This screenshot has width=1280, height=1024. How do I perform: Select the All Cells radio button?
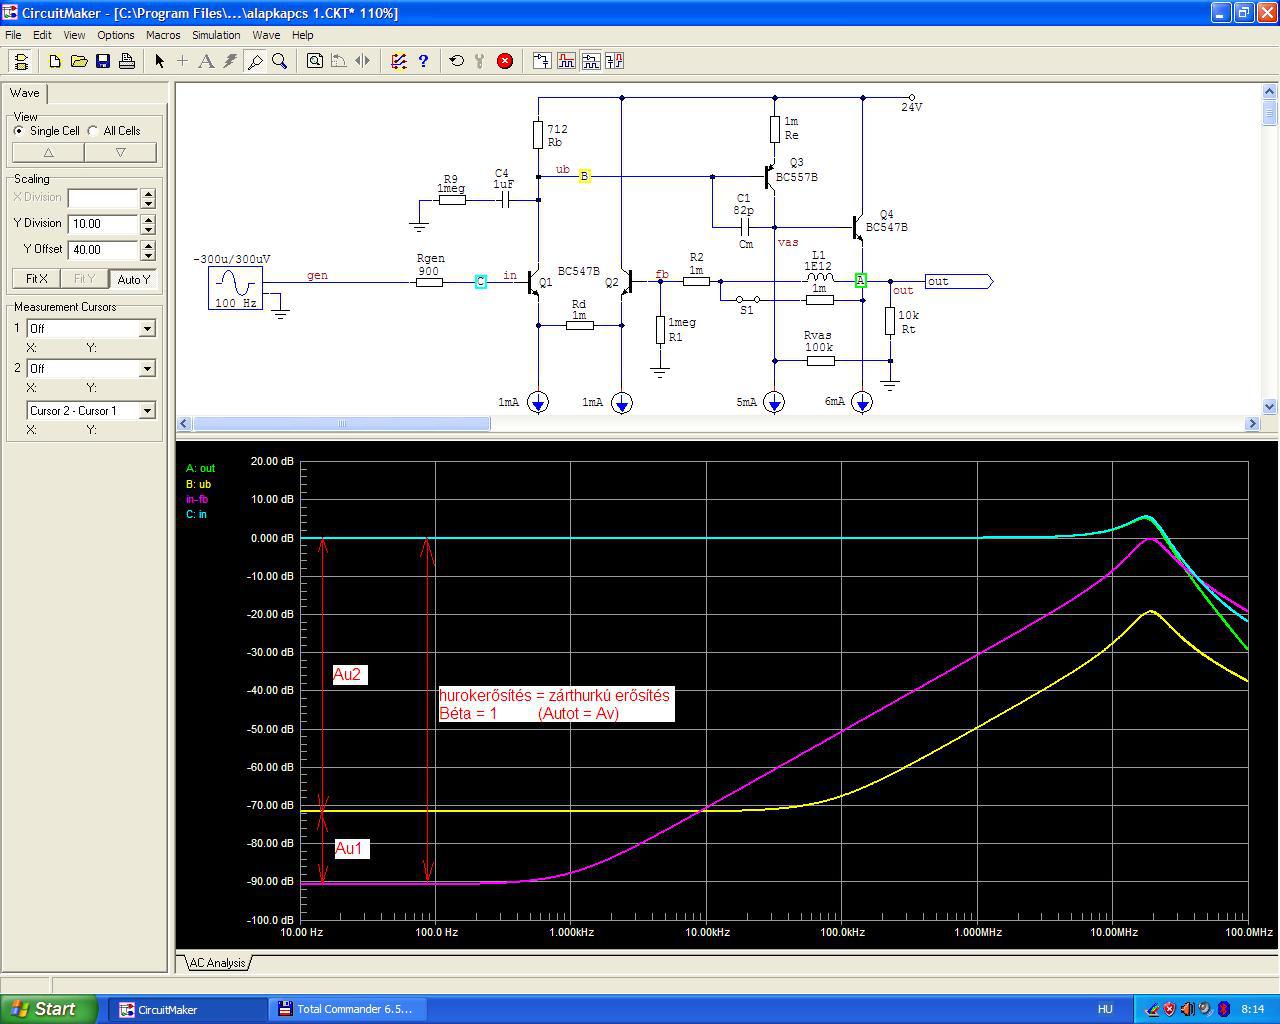[x=93, y=131]
